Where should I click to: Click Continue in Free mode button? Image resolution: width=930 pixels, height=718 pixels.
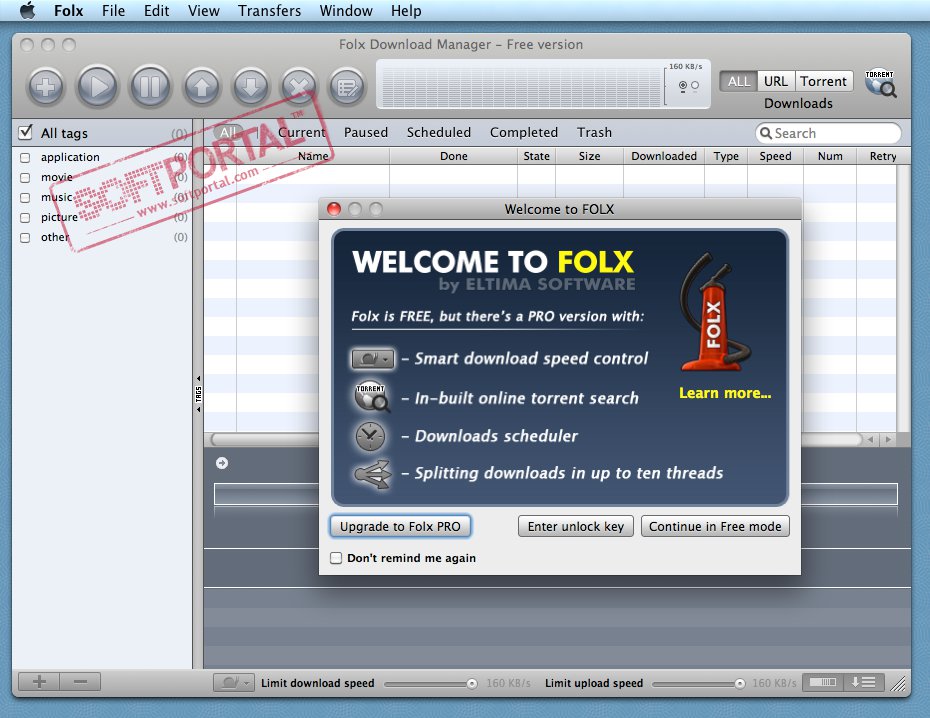(x=715, y=526)
